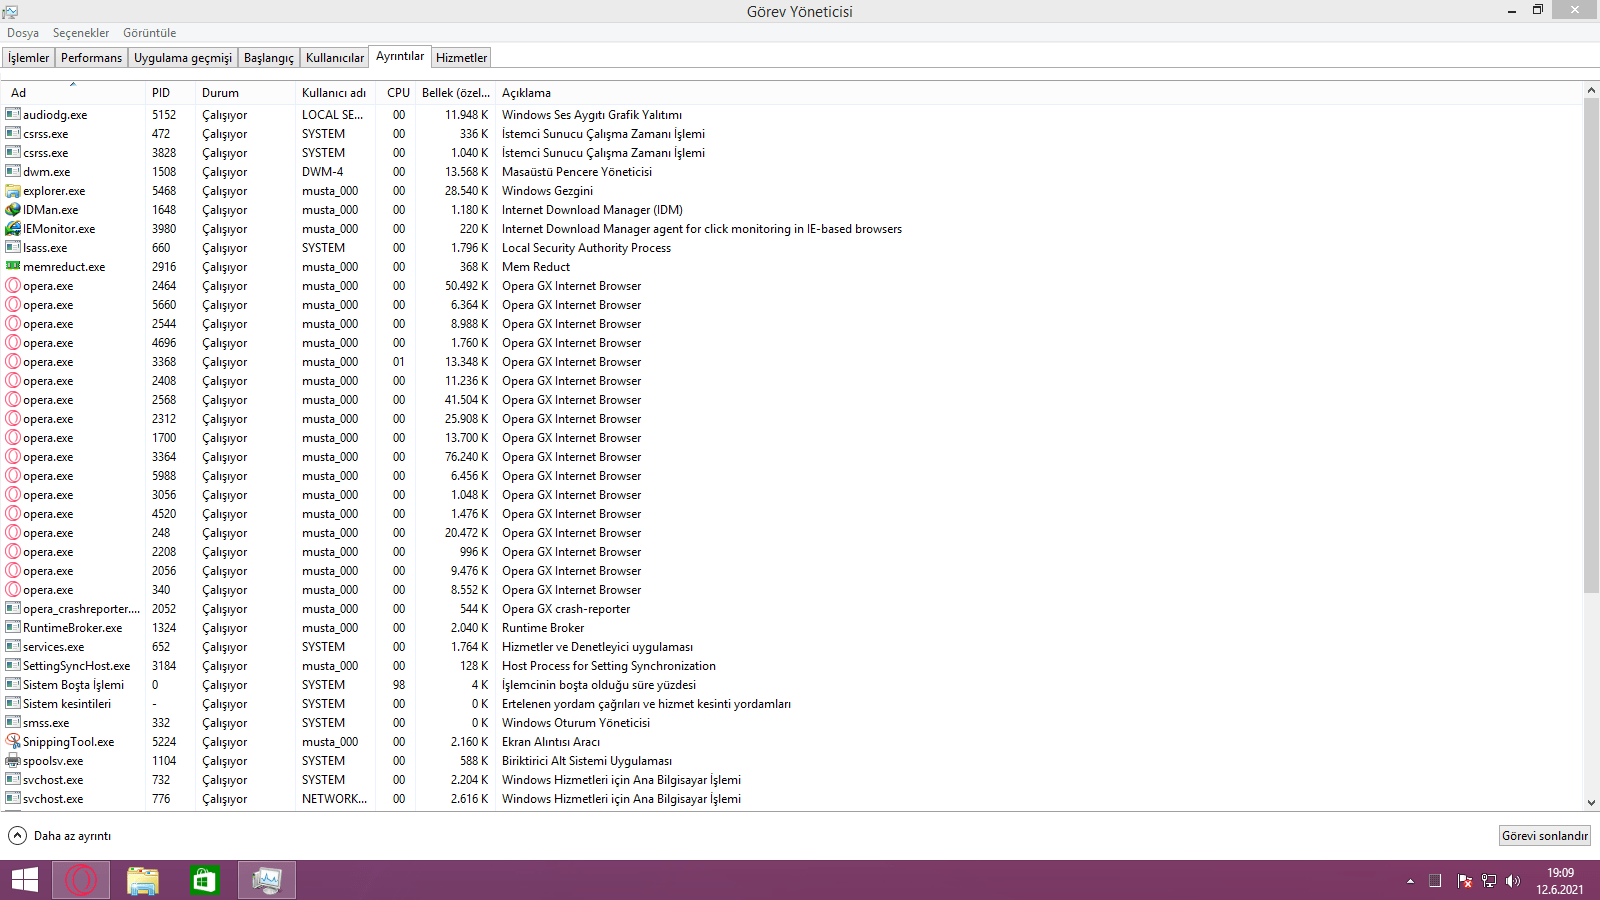Click the SnippingTool.exe scissors icon
Viewport: 1600px width, 900px height.
click(x=13, y=741)
